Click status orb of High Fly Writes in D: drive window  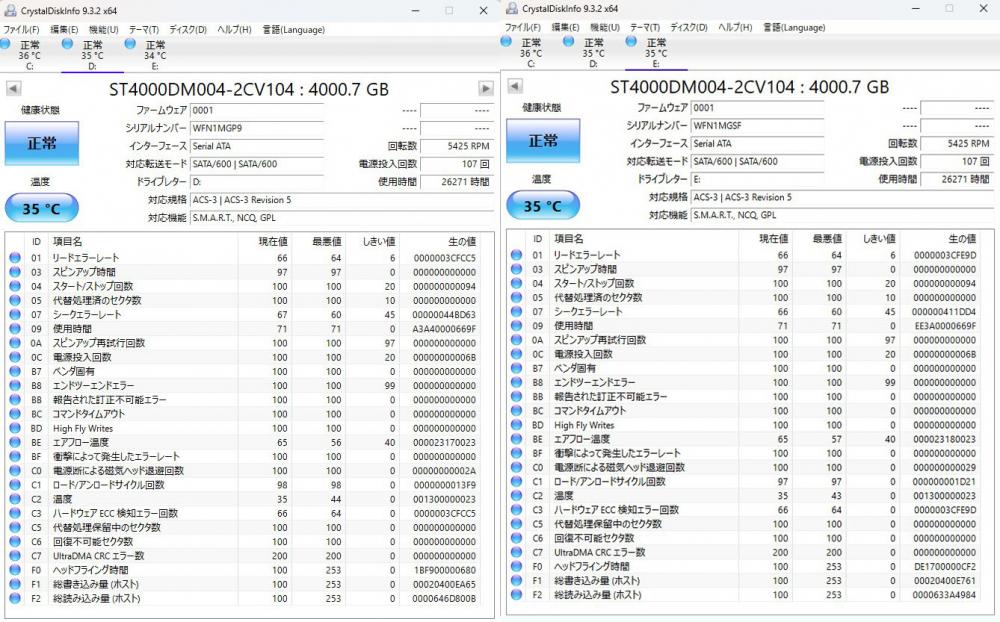(x=15, y=428)
